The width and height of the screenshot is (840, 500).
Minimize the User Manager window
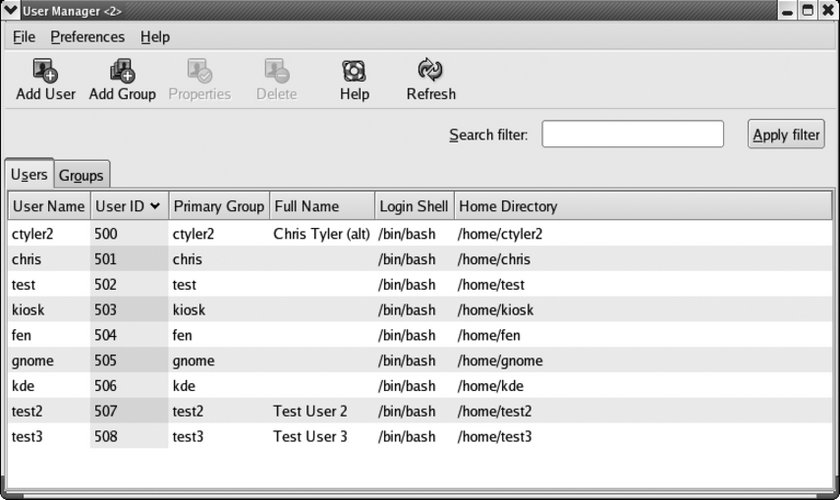pyautogui.click(x=788, y=10)
